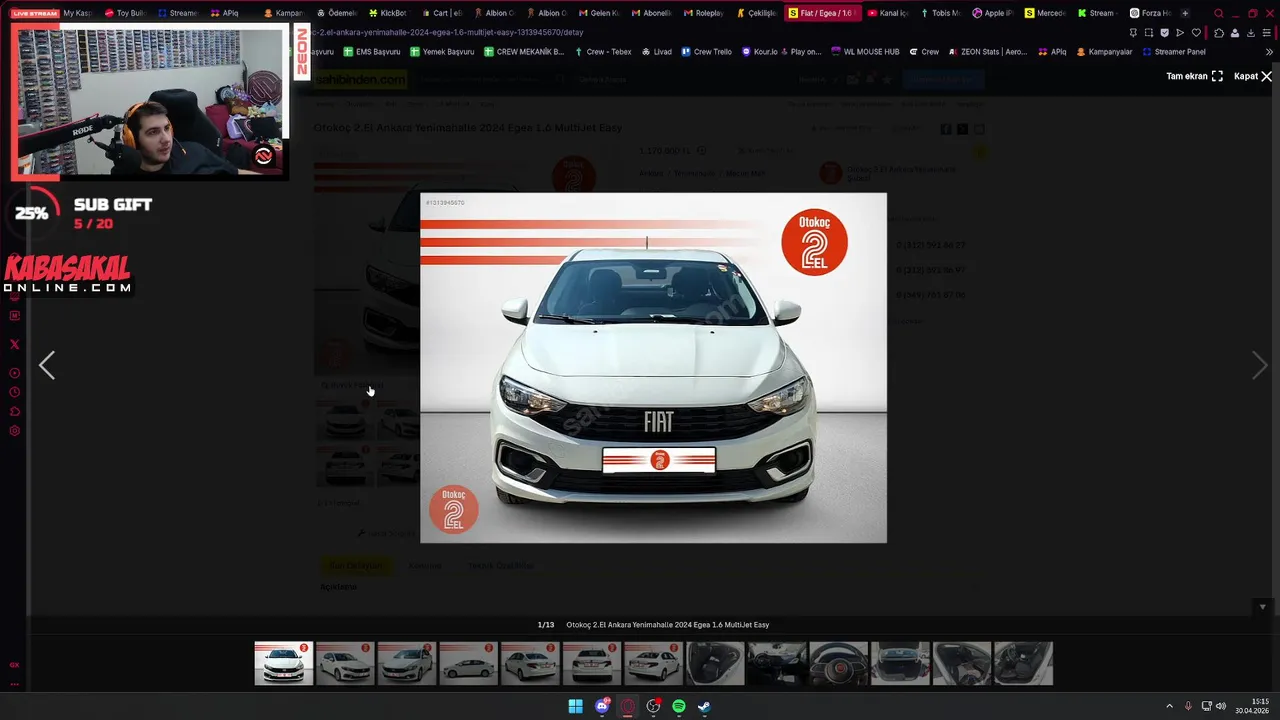Open the tab search magnifier icon
This screenshot has width=1280, height=720.
click(x=1218, y=13)
